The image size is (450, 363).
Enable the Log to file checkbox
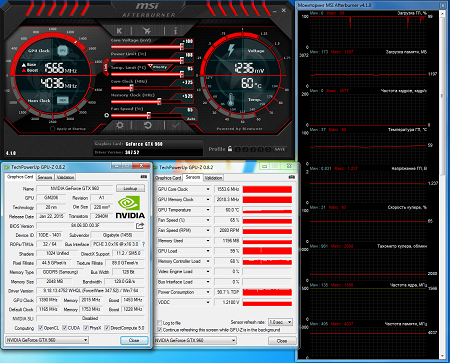click(159, 323)
